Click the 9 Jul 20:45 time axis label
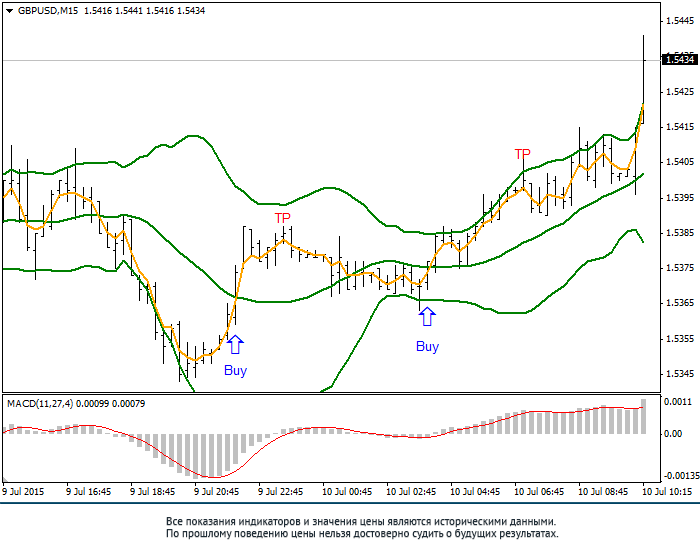 click(217, 492)
